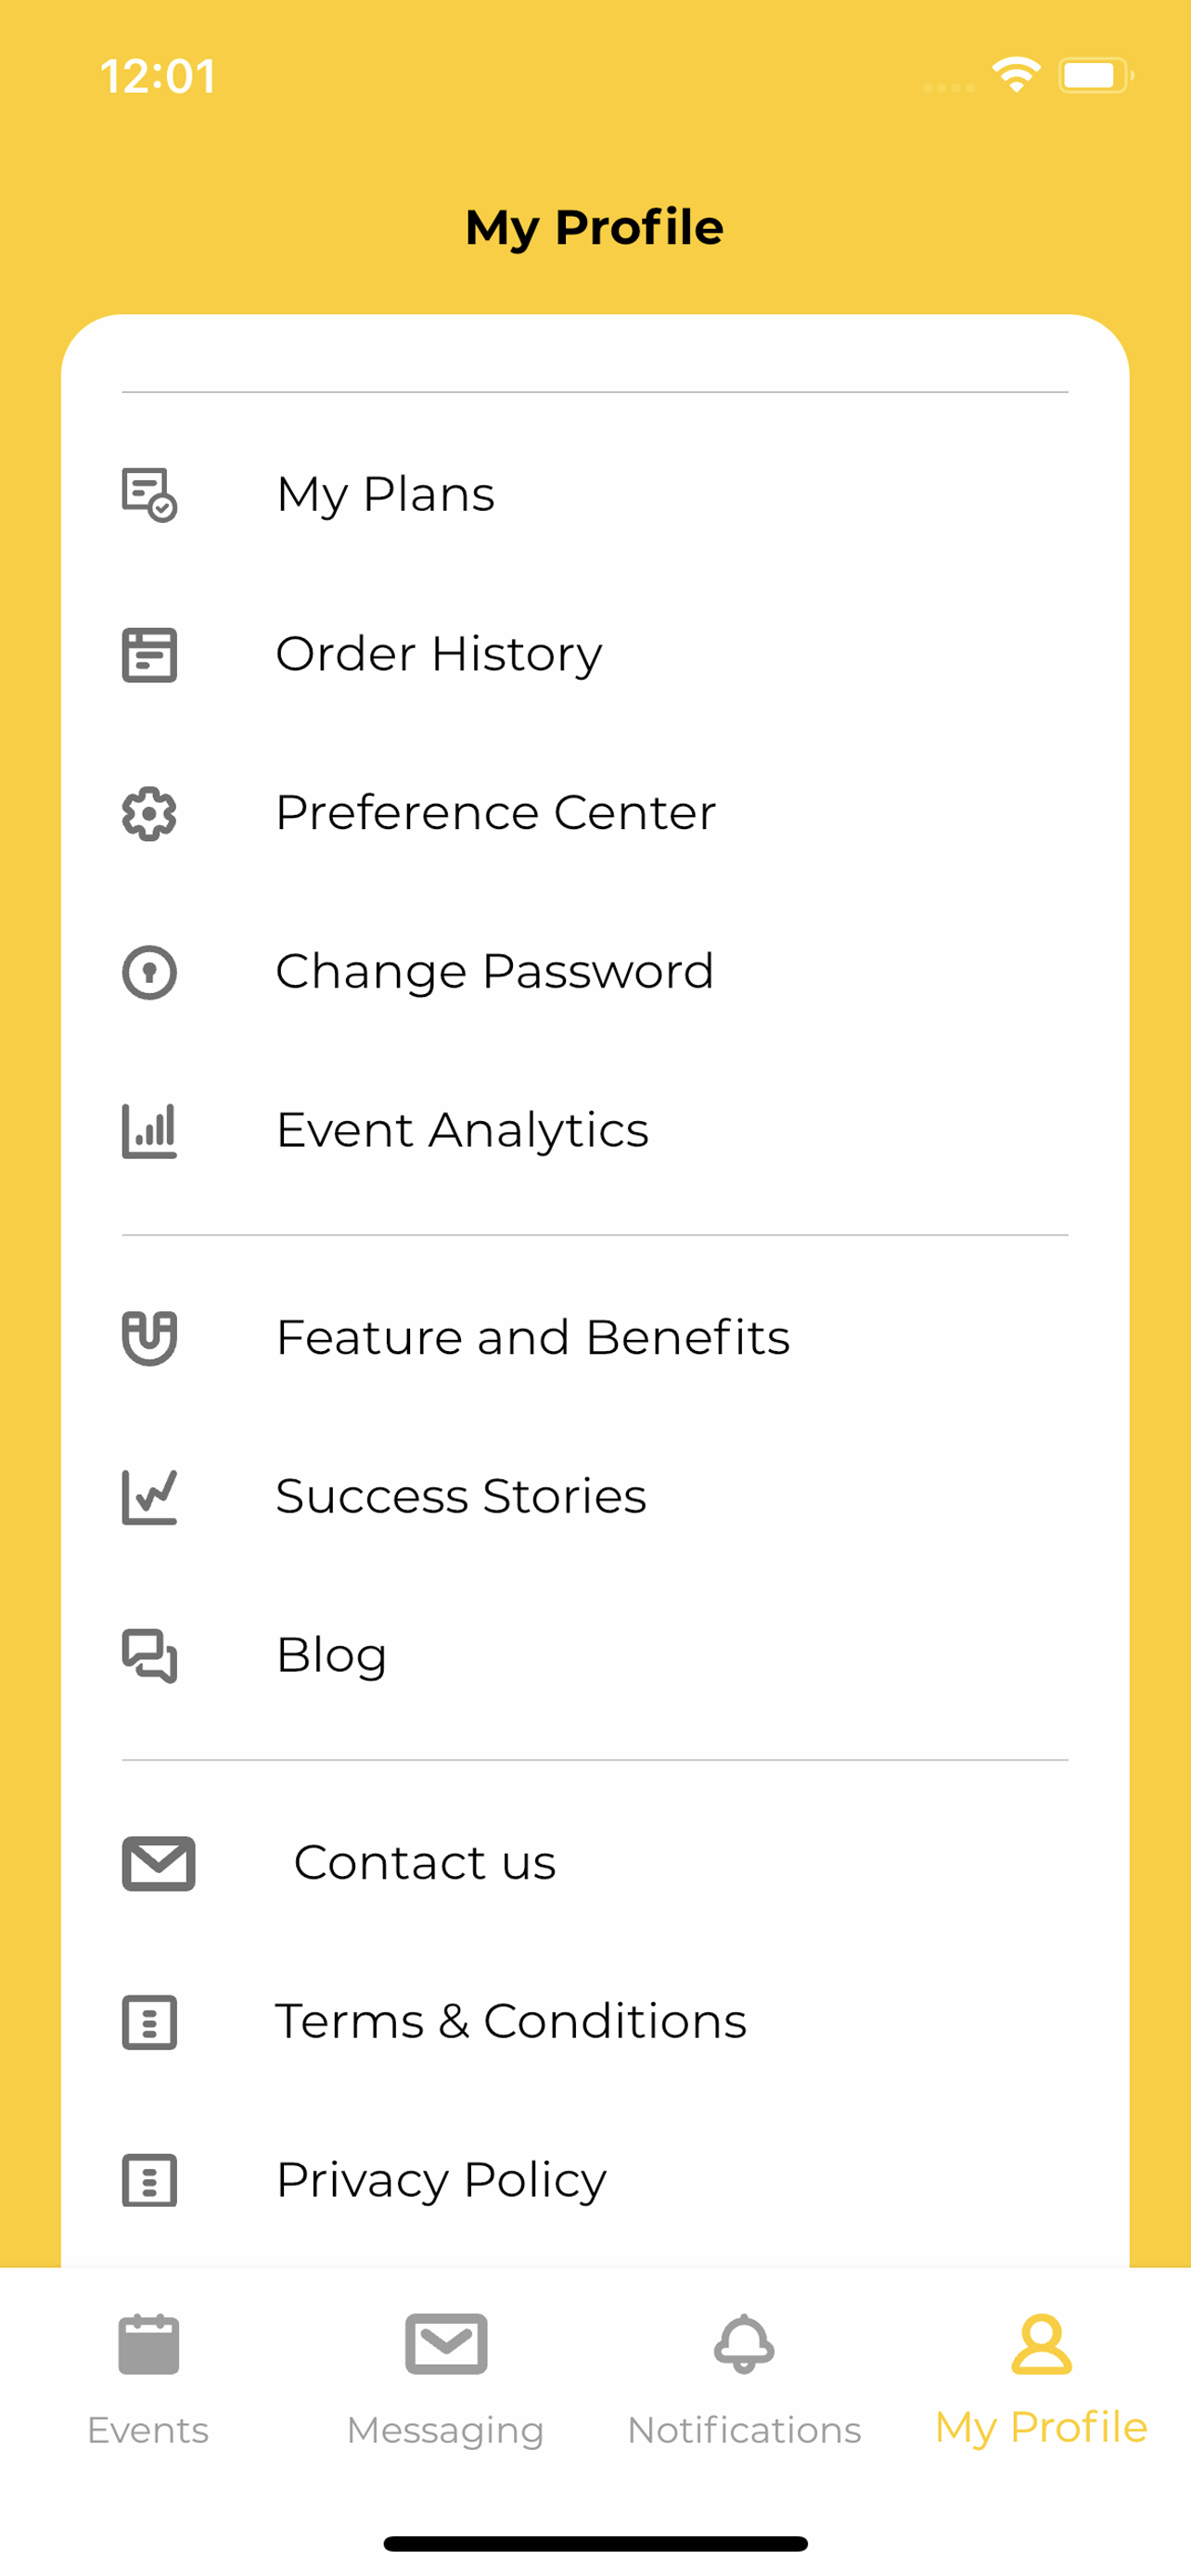1191x2576 pixels.
Task: Tap the Blog chat bubbles icon
Action: 149,1656
